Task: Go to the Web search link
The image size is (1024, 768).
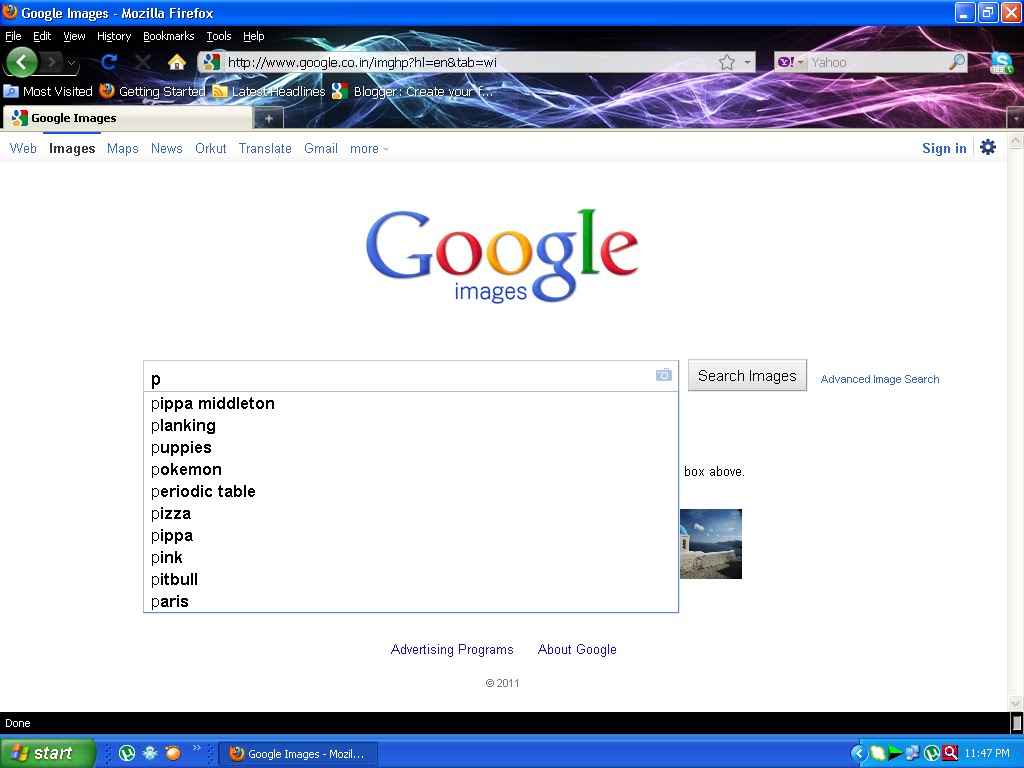Action: pyautogui.click(x=23, y=148)
